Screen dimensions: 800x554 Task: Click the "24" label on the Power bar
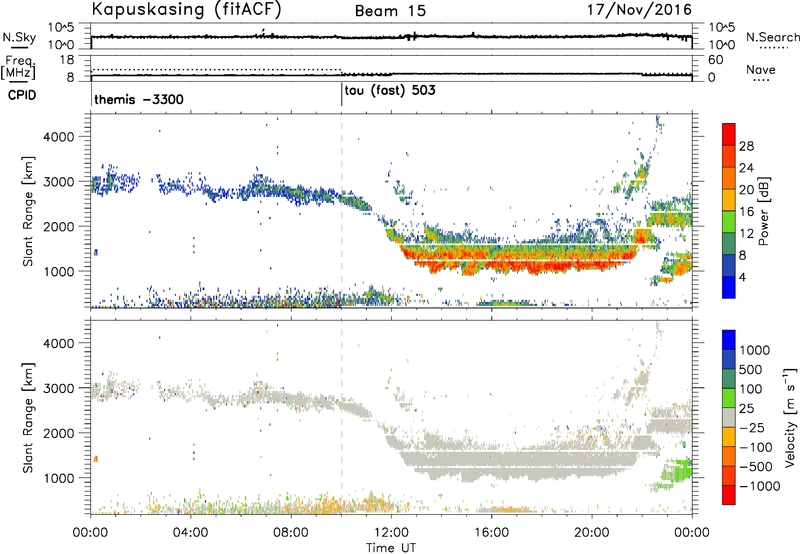coord(746,168)
